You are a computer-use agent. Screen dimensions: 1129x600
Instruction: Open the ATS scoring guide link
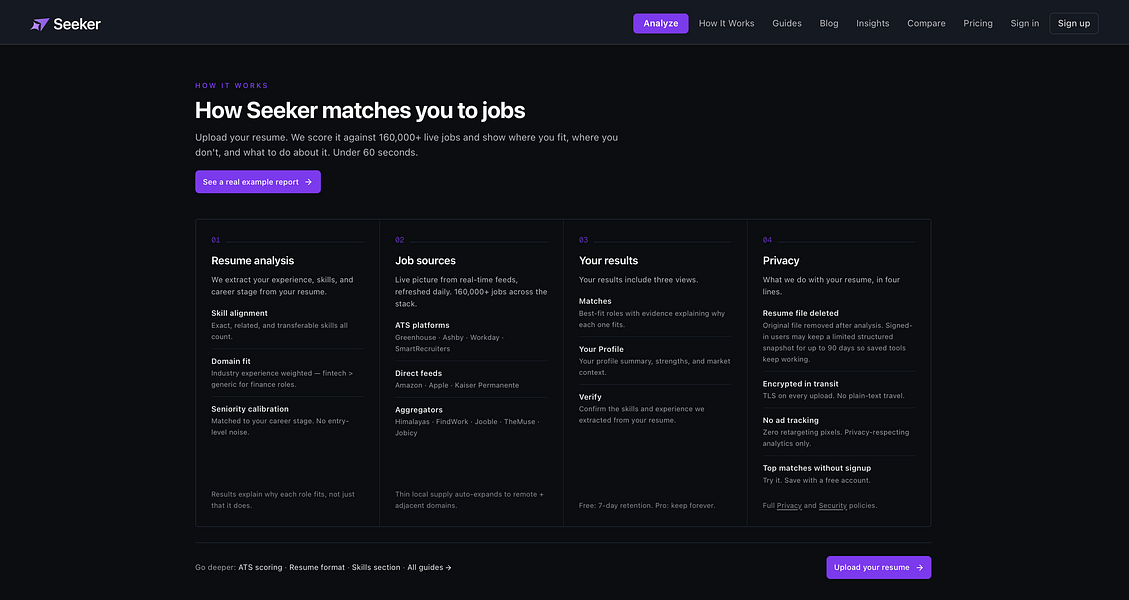click(x=260, y=568)
